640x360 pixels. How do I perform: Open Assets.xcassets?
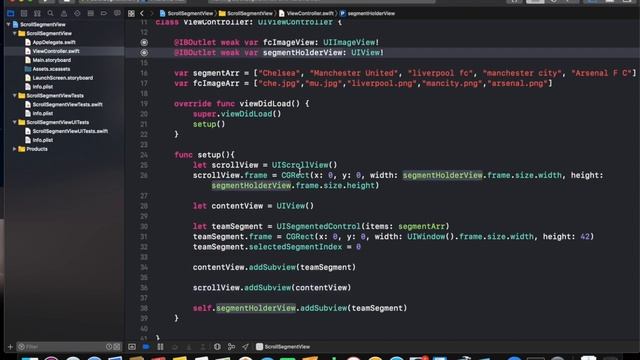(51, 69)
